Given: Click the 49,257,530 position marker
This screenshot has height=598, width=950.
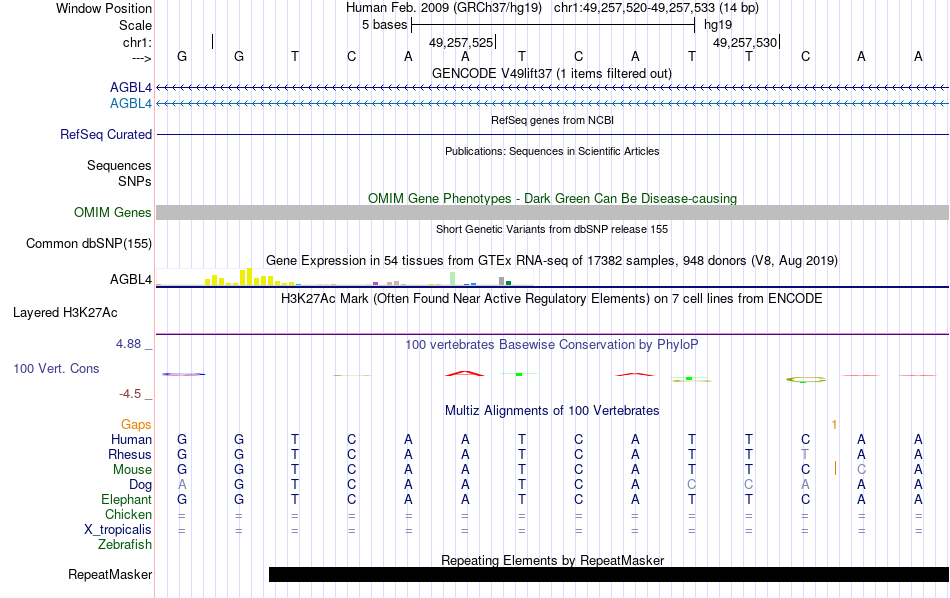Looking at the screenshot, I should click(745, 42).
